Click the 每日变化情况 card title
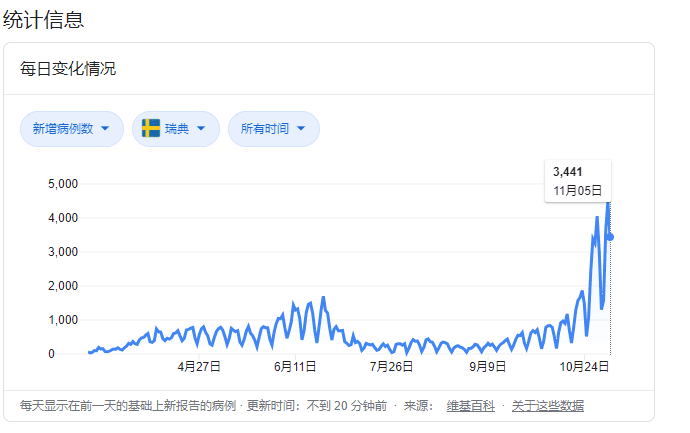 click(68, 69)
